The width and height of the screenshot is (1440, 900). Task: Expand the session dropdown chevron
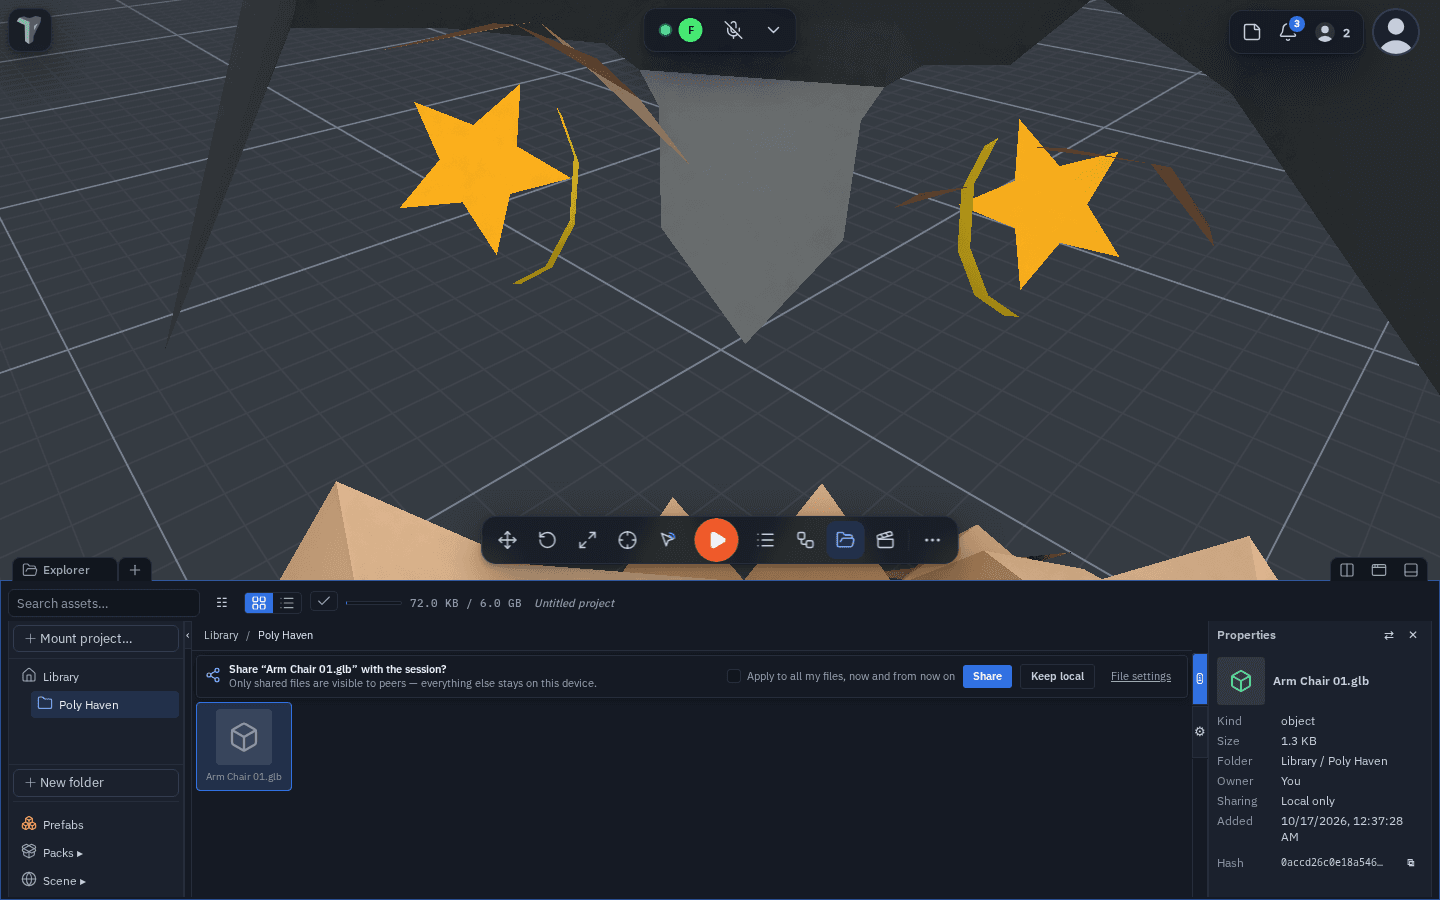773,30
